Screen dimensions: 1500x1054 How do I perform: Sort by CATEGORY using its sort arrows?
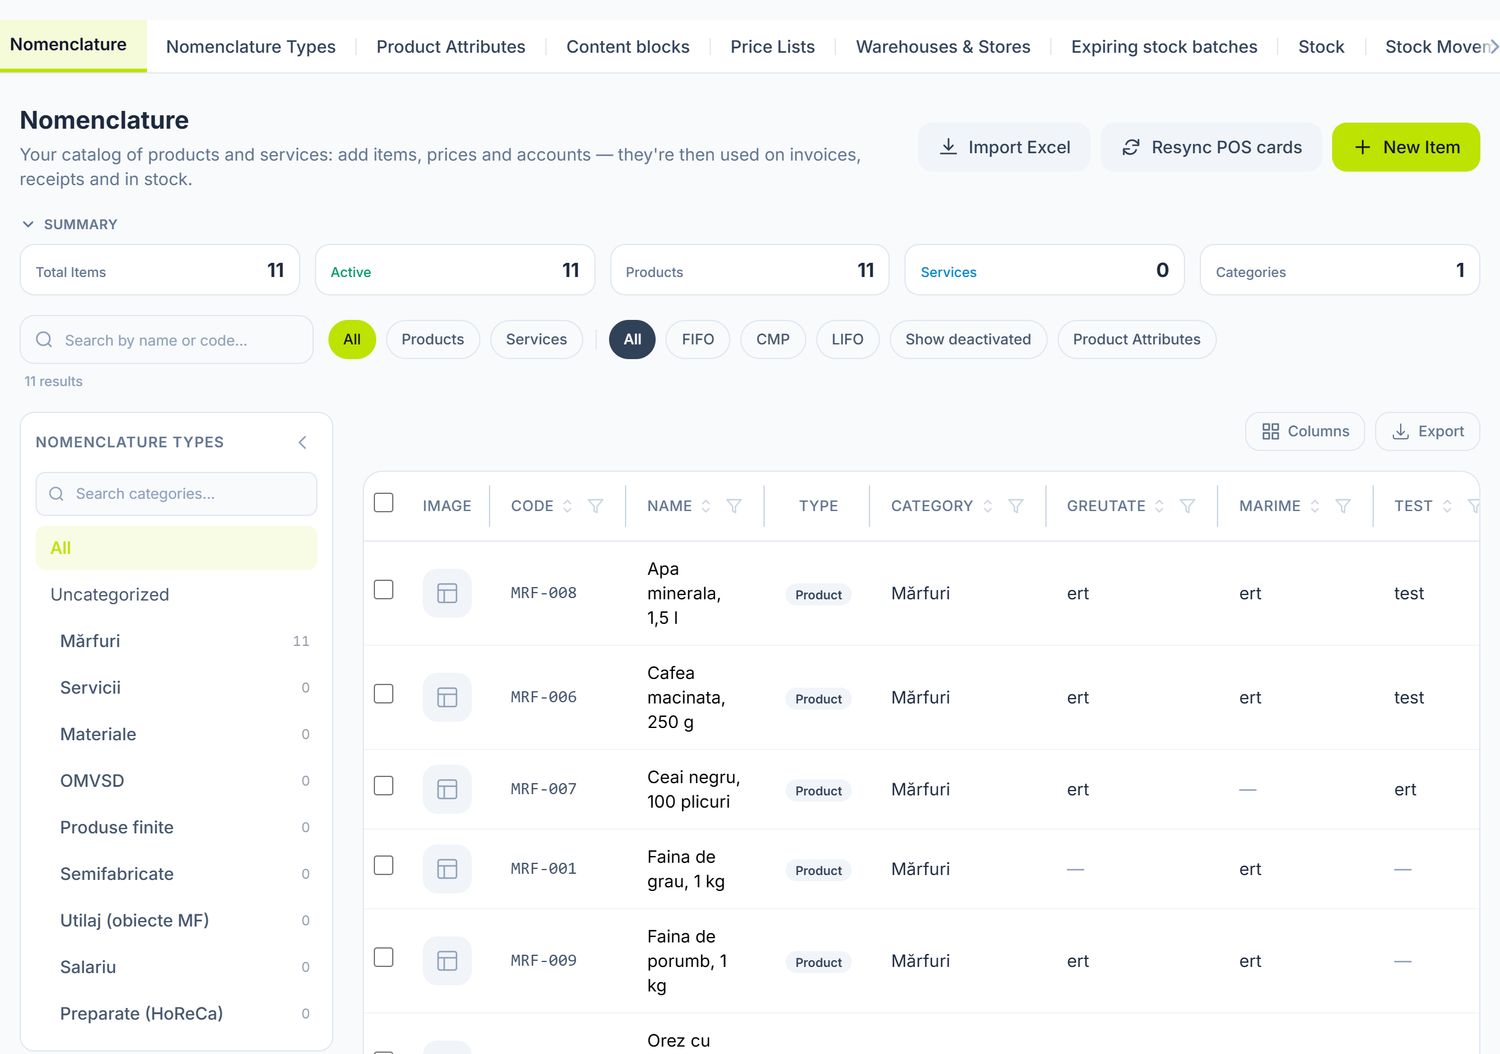pyautogui.click(x=988, y=506)
